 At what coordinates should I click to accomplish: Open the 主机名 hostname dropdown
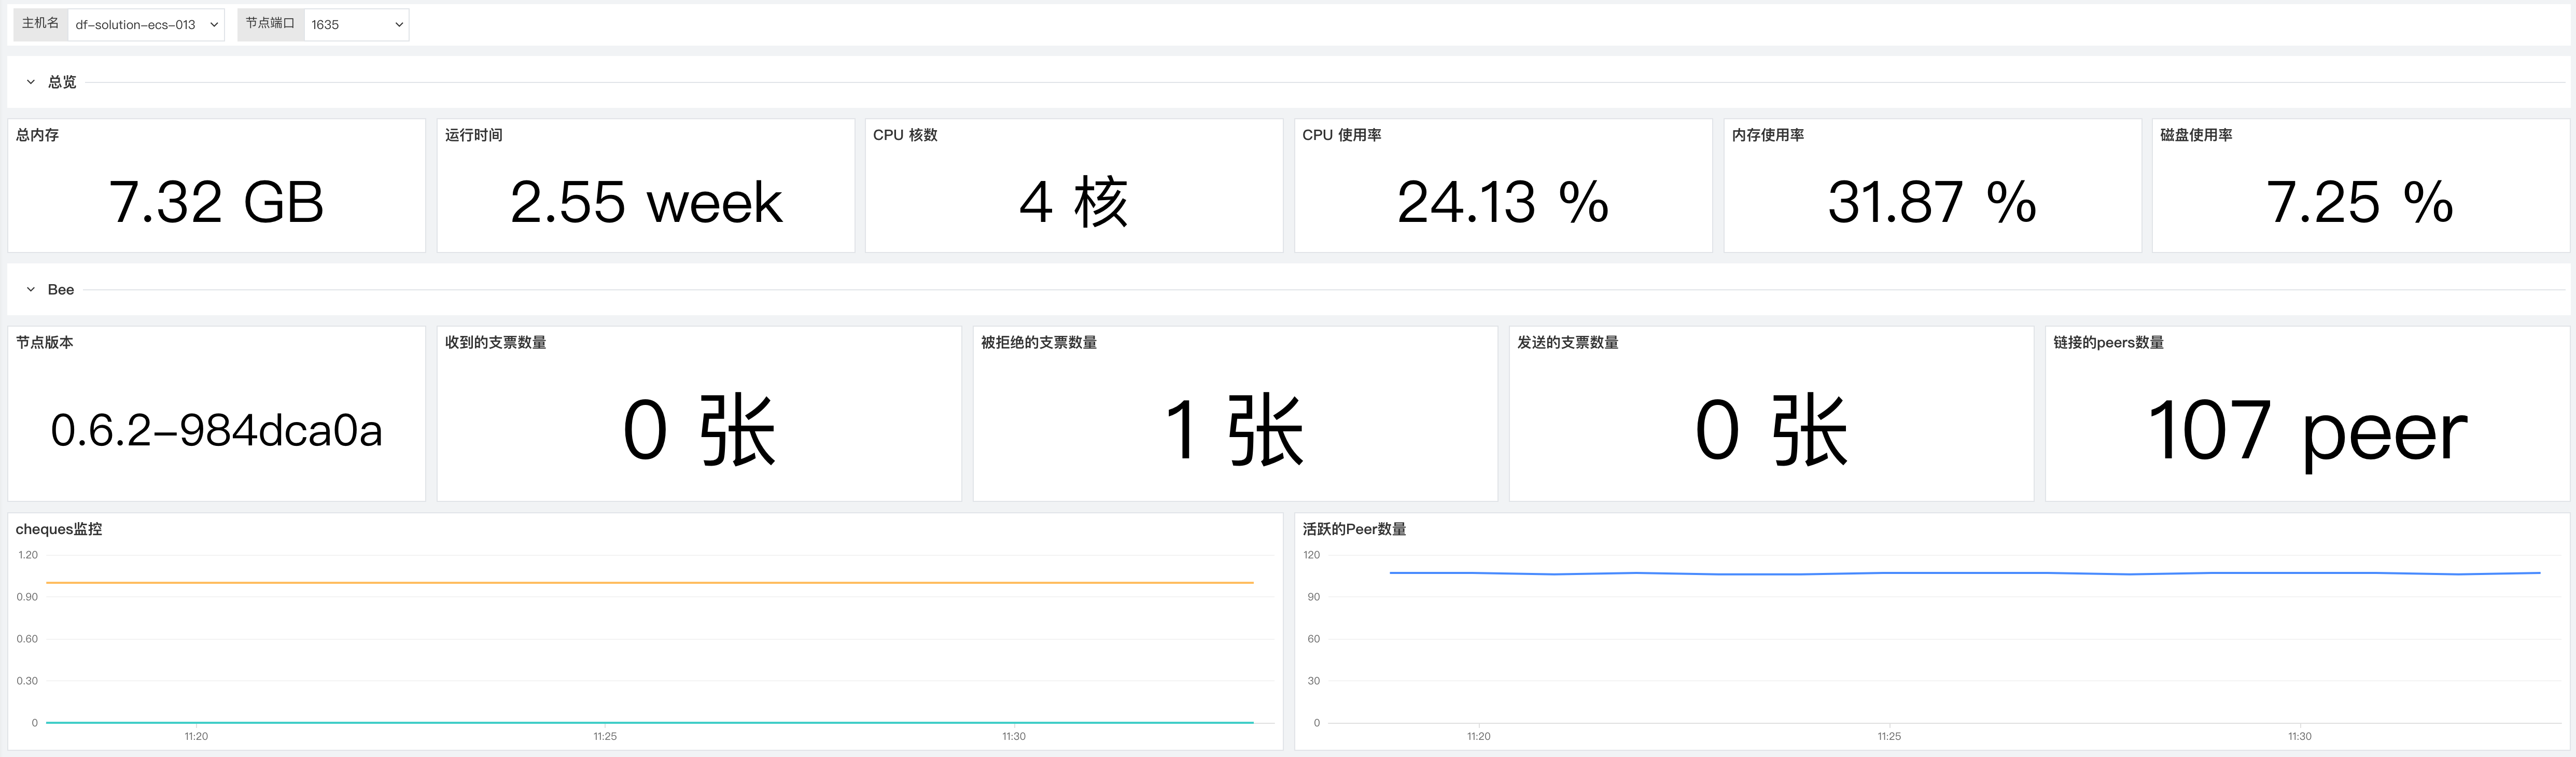click(146, 25)
